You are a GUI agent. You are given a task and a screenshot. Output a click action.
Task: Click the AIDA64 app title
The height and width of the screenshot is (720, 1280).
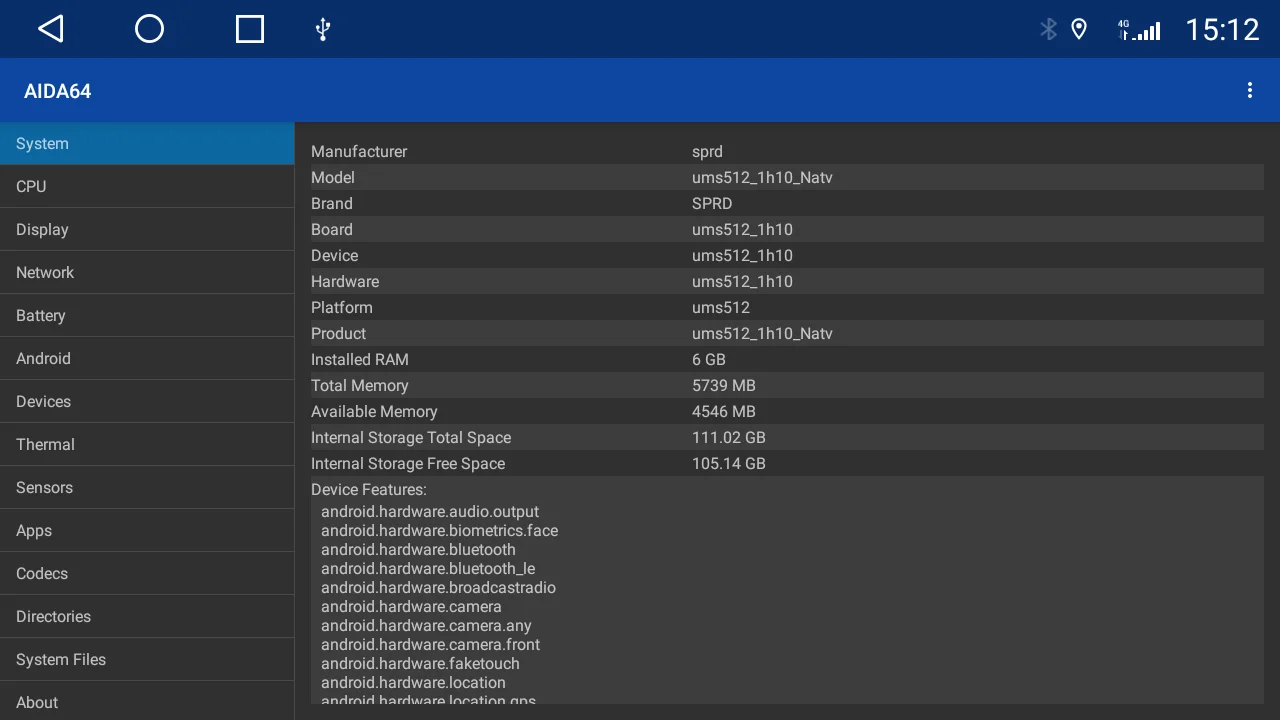(x=57, y=91)
